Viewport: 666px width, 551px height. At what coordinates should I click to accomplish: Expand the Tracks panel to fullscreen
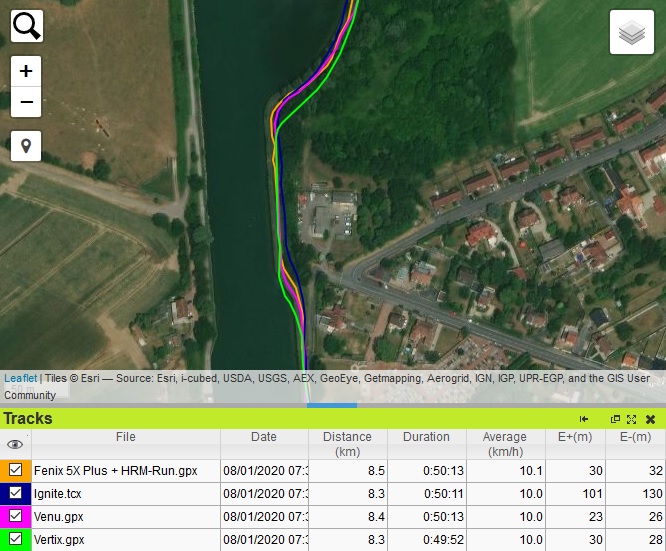[x=632, y=419]
